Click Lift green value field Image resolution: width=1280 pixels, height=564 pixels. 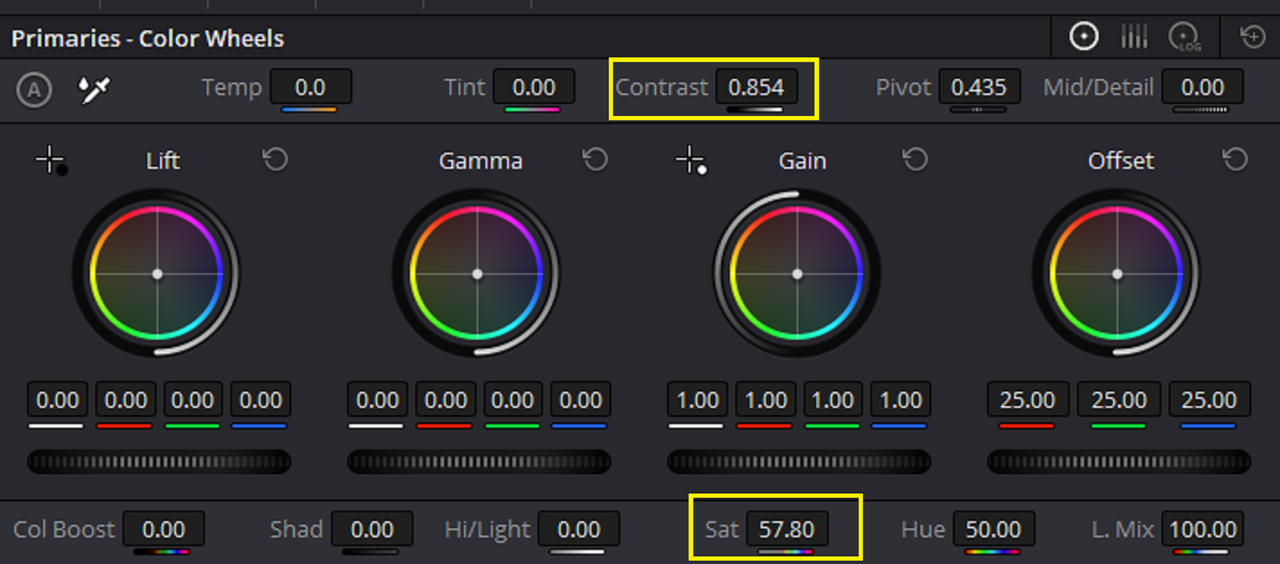click(x=193, y=400)
